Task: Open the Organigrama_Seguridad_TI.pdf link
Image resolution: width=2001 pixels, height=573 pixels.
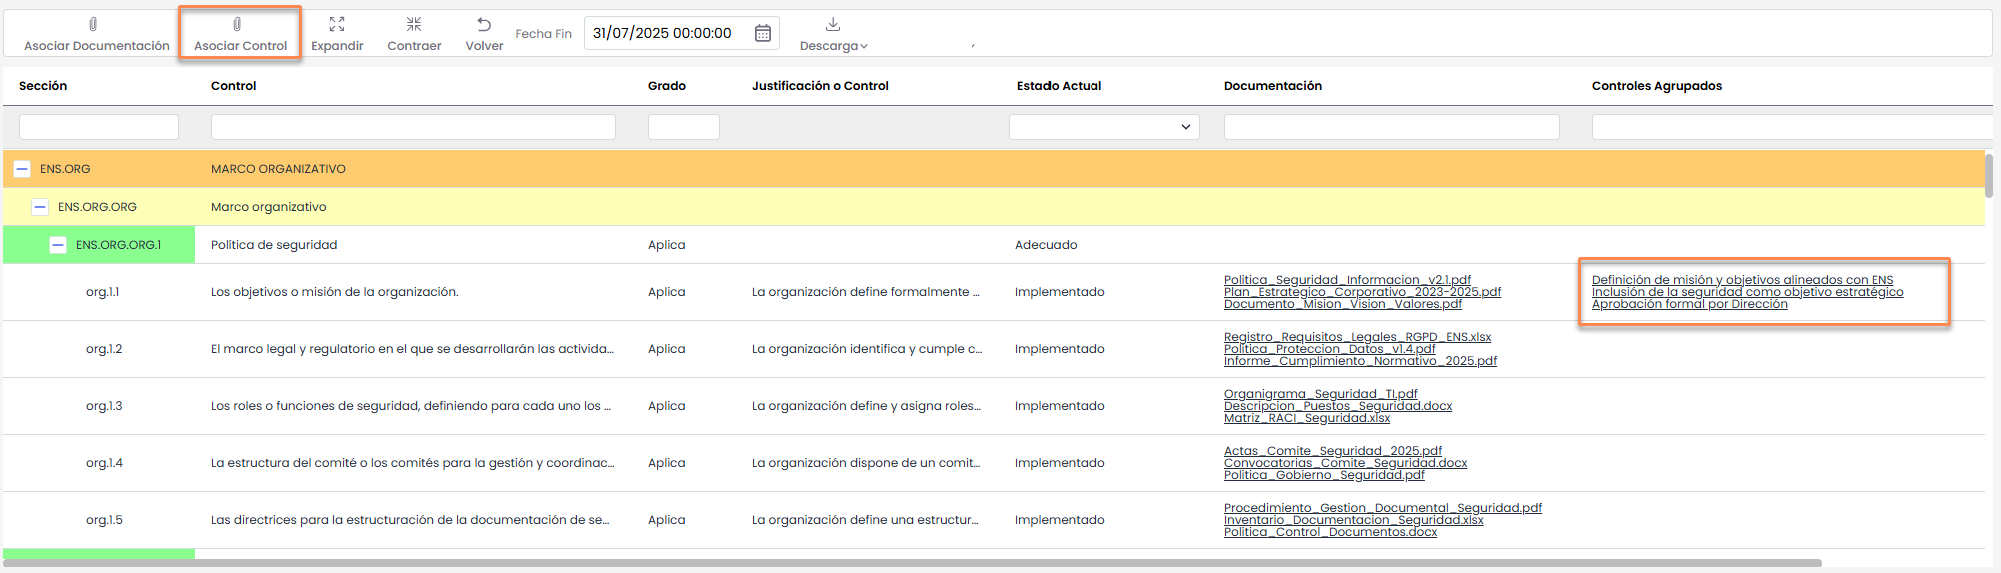Action: [1320, 394]
